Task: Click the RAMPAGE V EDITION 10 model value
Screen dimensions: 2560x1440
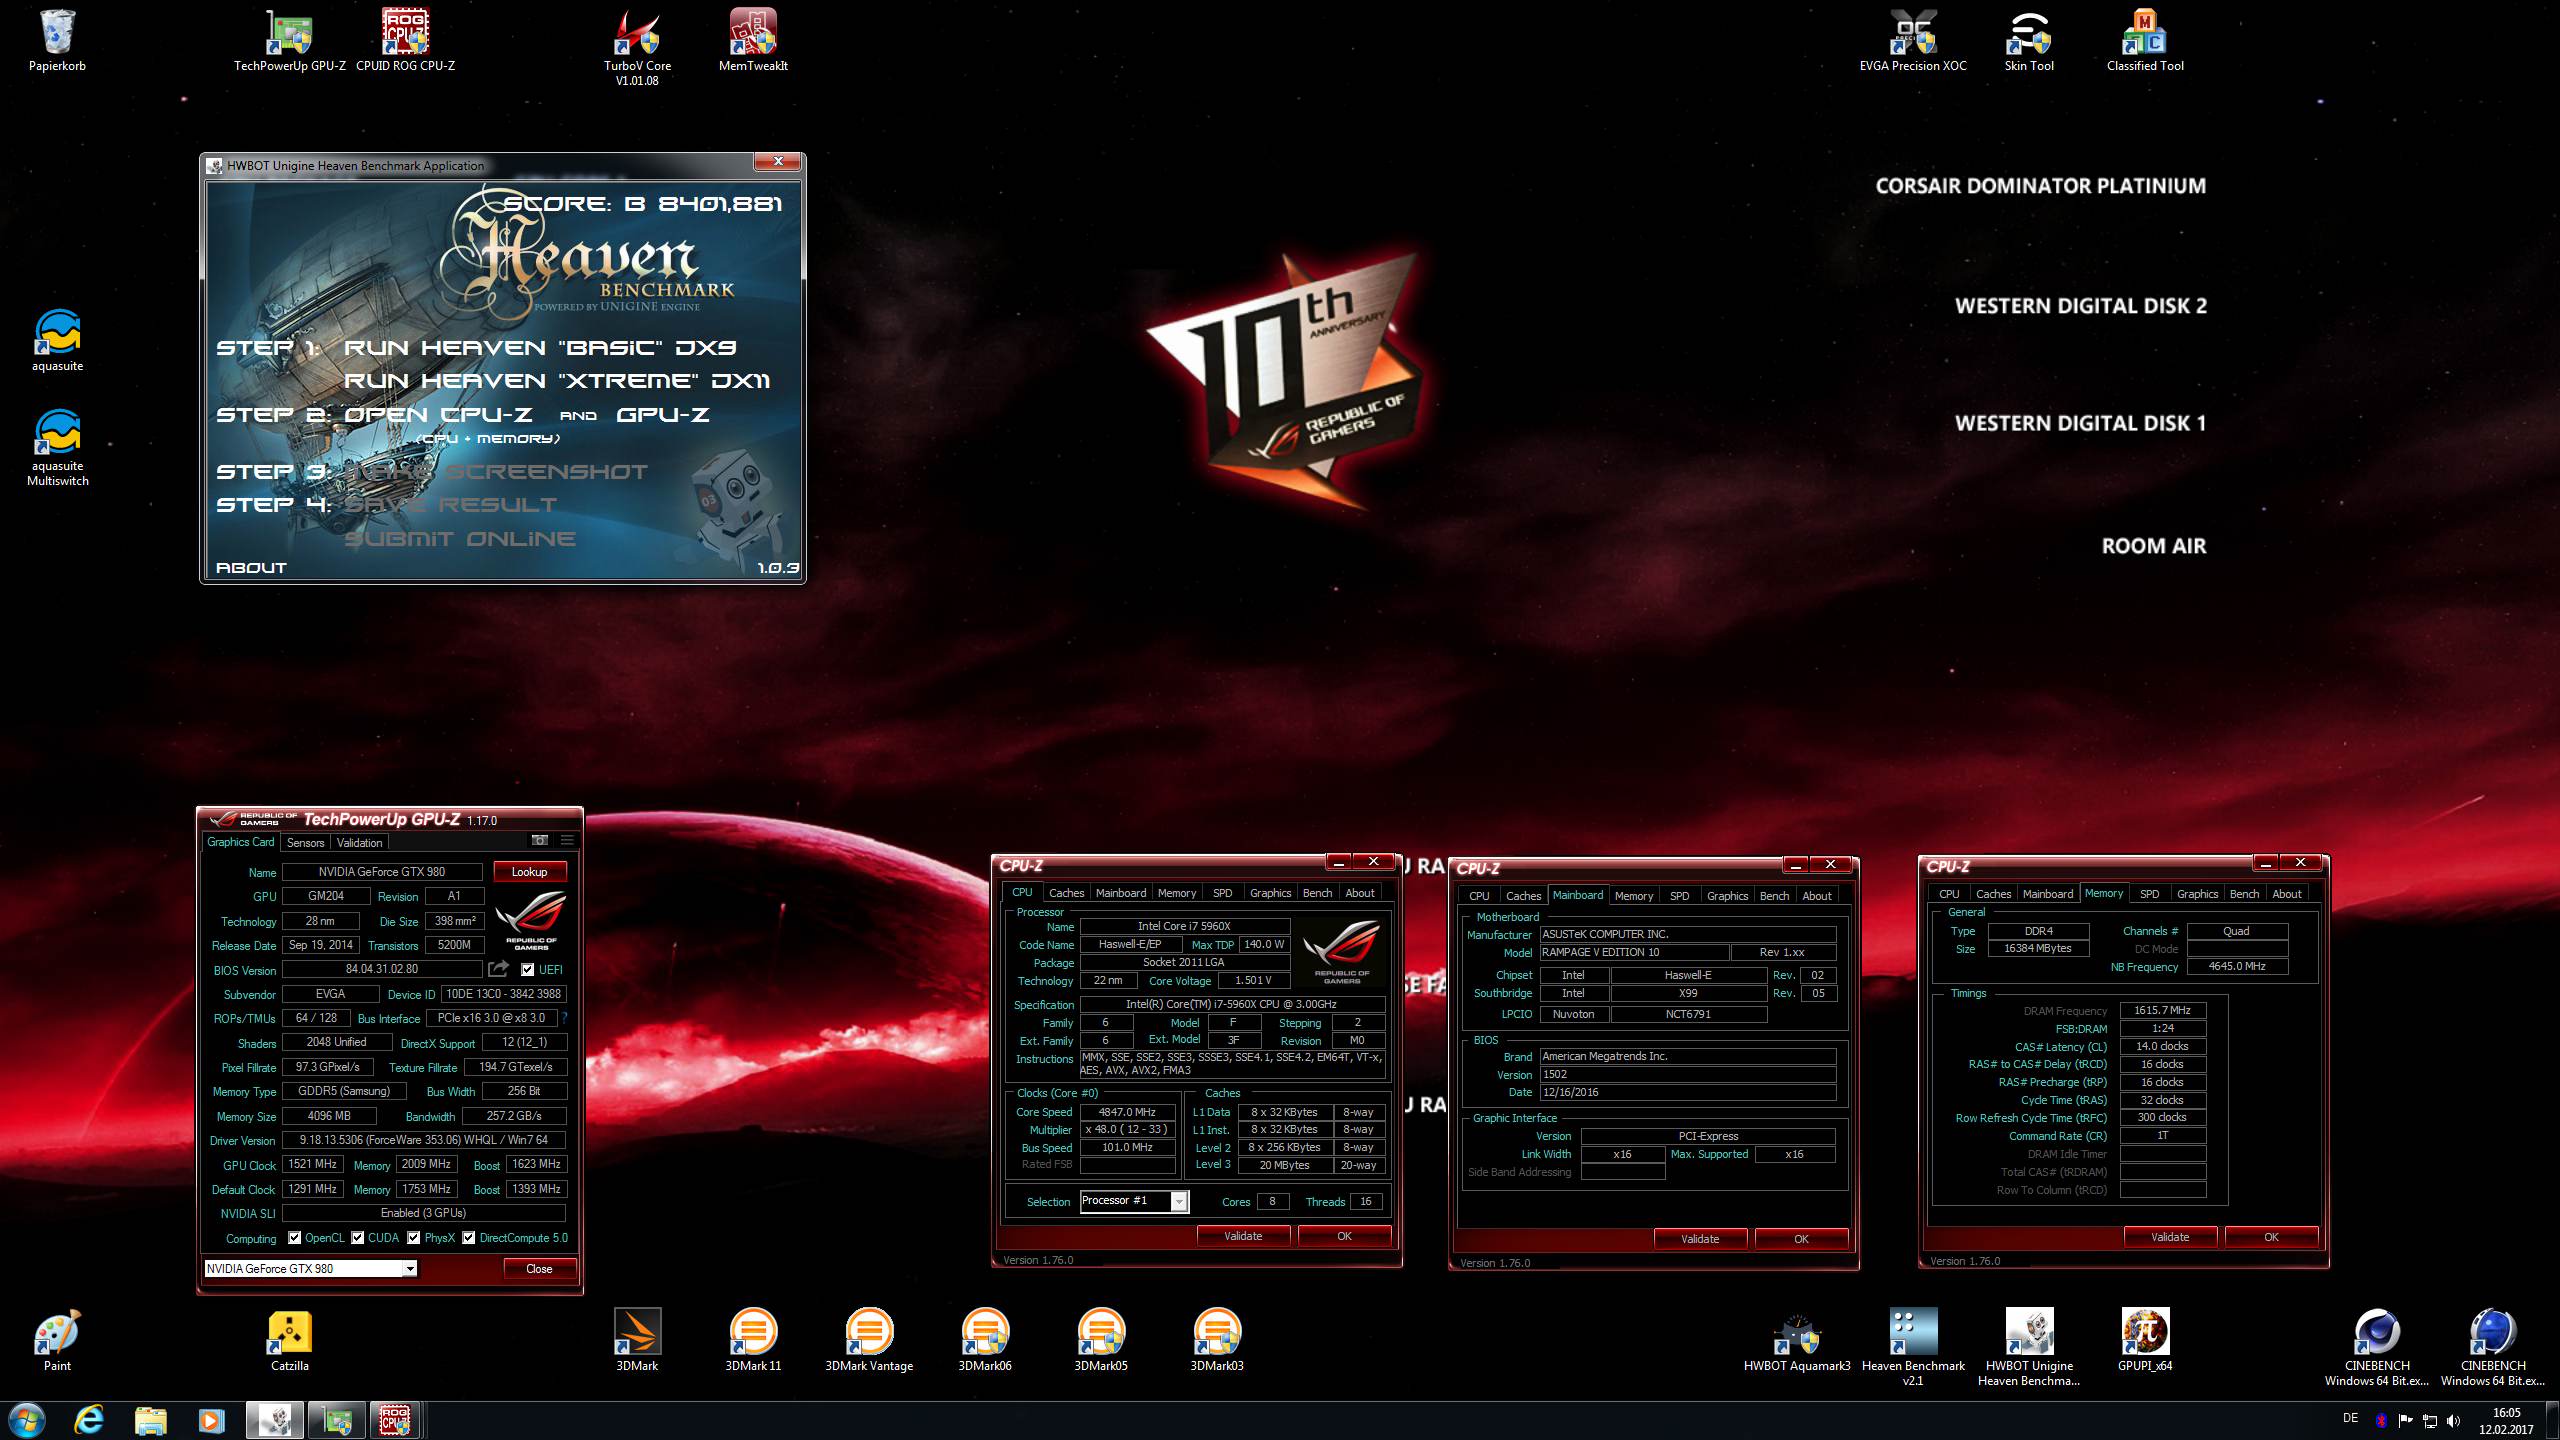Action: tap(1634, 952)
